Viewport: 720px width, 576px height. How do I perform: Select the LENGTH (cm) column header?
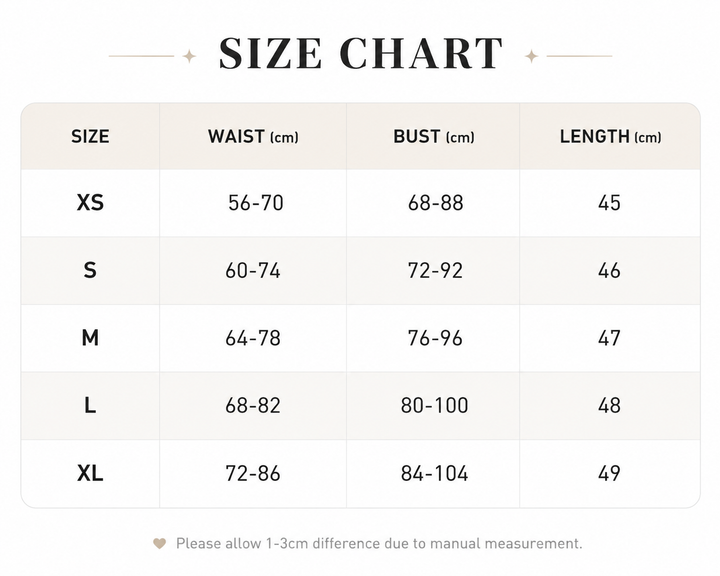point(610,137)
